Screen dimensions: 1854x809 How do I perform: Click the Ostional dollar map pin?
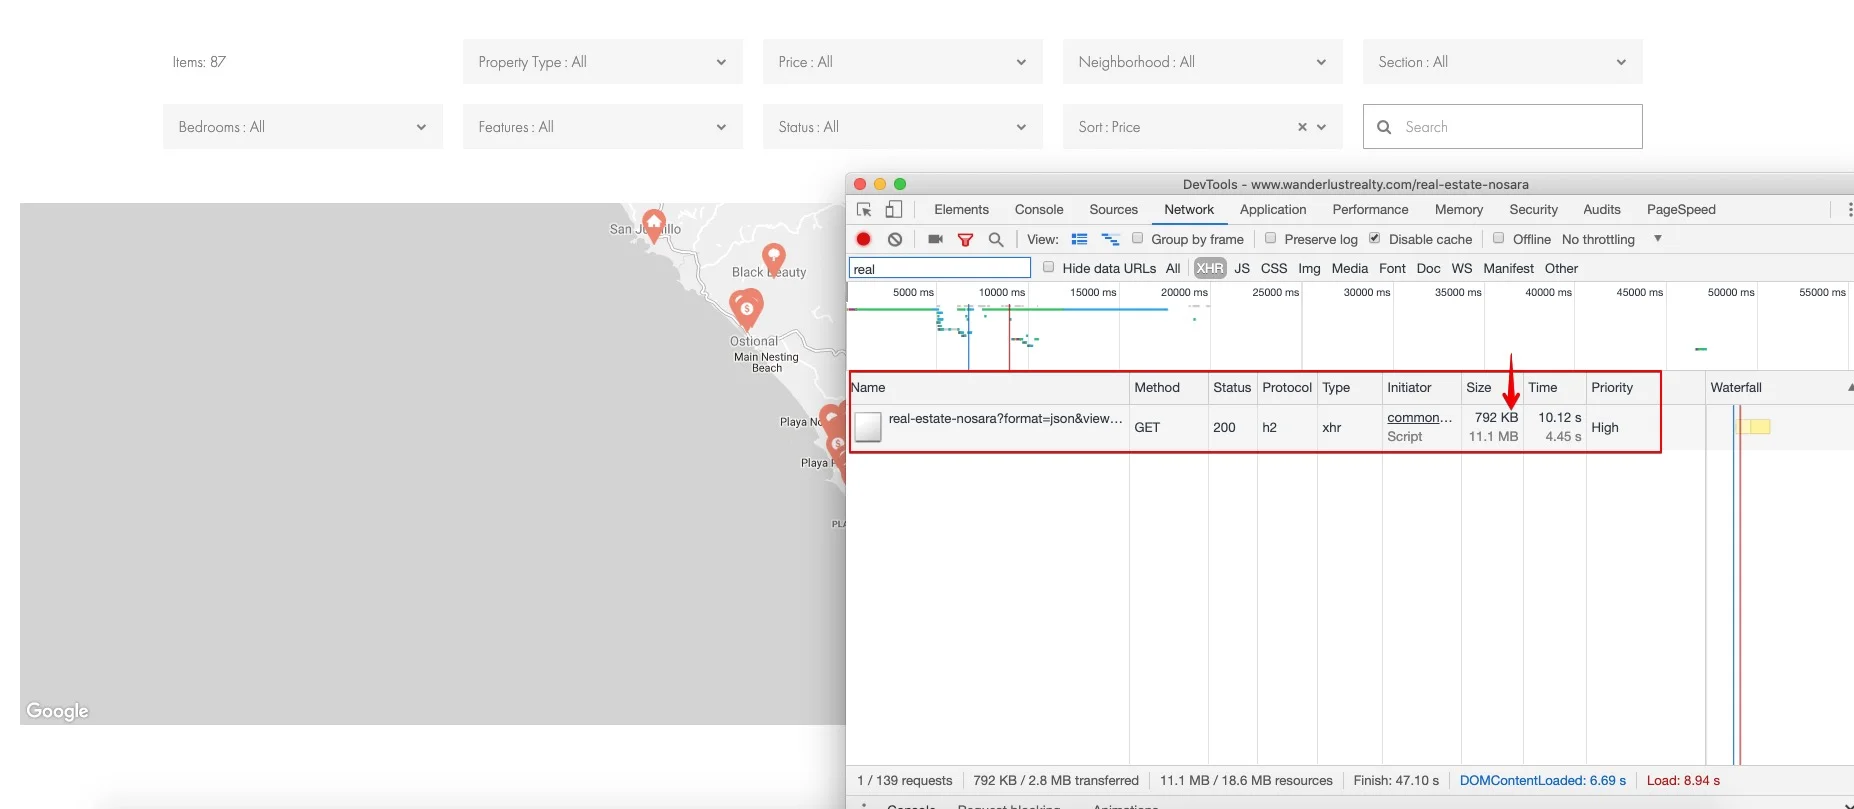pos(746,310)
